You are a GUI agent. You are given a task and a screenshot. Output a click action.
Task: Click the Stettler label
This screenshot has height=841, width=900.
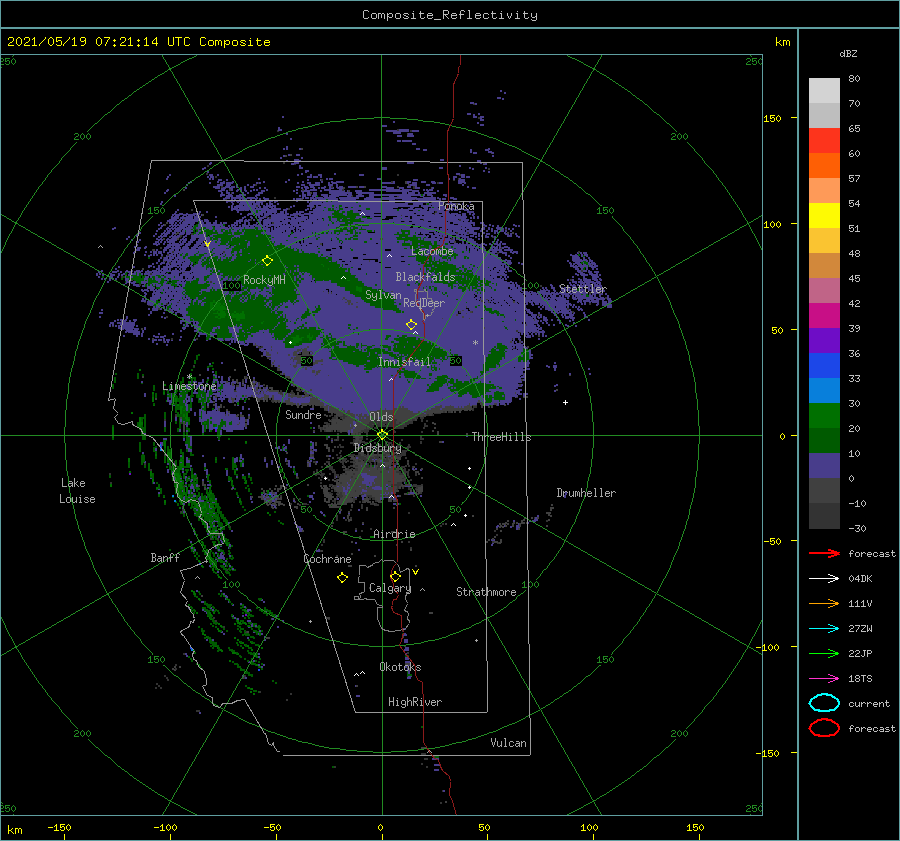pyautogui.click(x=583, y=289)
